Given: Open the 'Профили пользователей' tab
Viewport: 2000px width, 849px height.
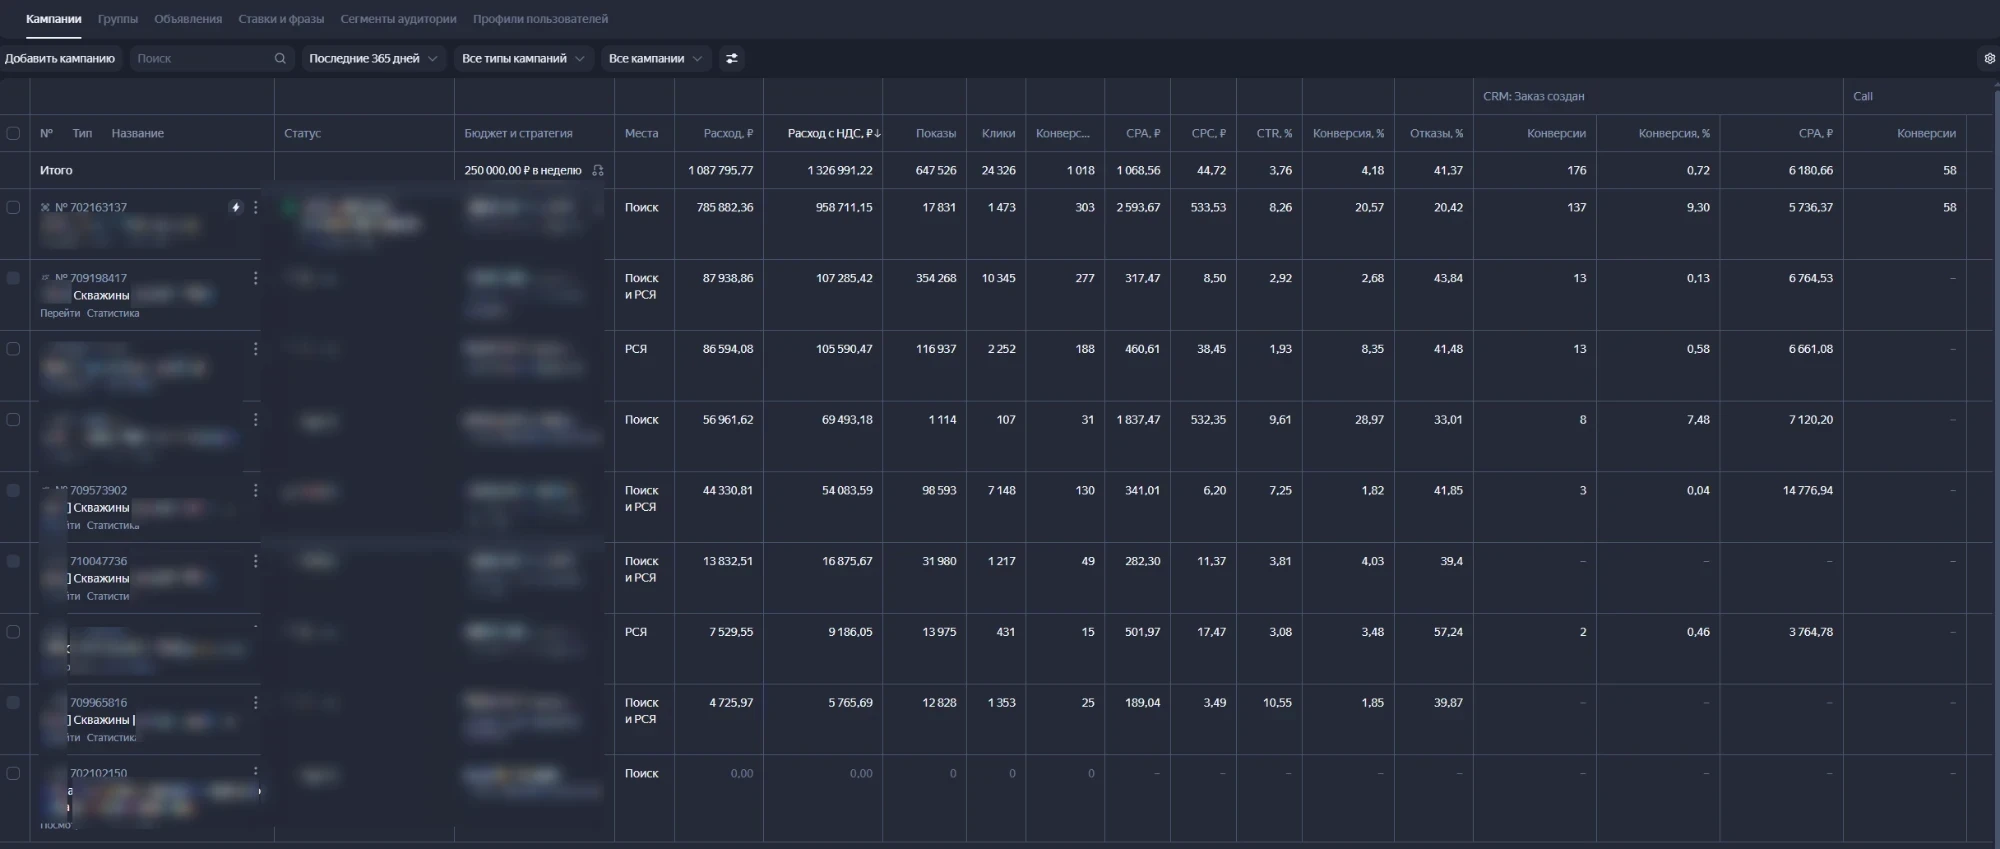Looking at the screenshot, I should point(540,19).
